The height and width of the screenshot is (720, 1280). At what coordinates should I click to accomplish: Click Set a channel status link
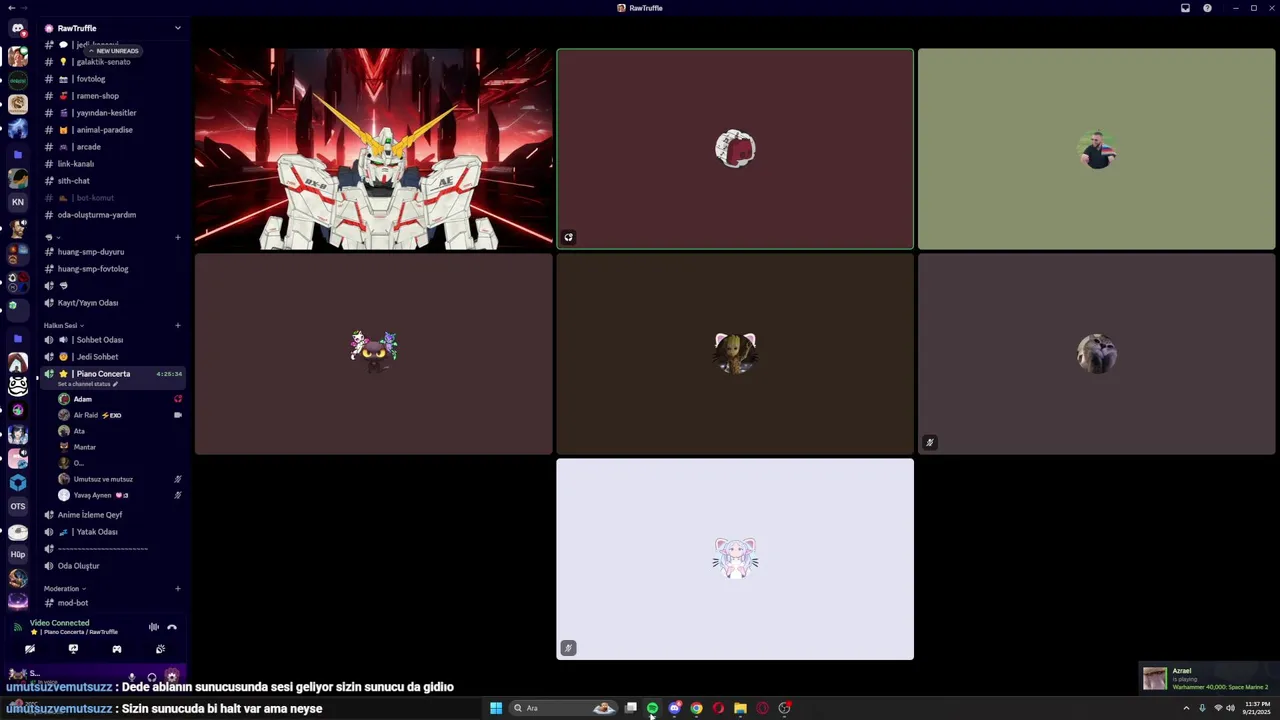coord(88,384)
